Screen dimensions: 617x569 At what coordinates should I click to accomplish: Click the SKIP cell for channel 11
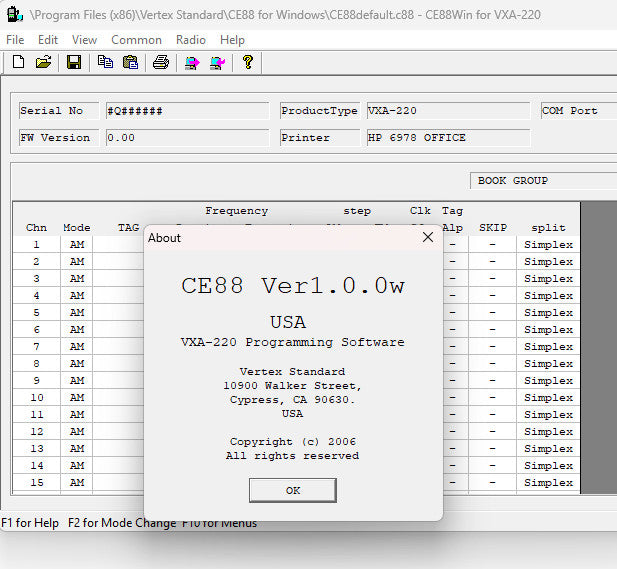point(492,415)
